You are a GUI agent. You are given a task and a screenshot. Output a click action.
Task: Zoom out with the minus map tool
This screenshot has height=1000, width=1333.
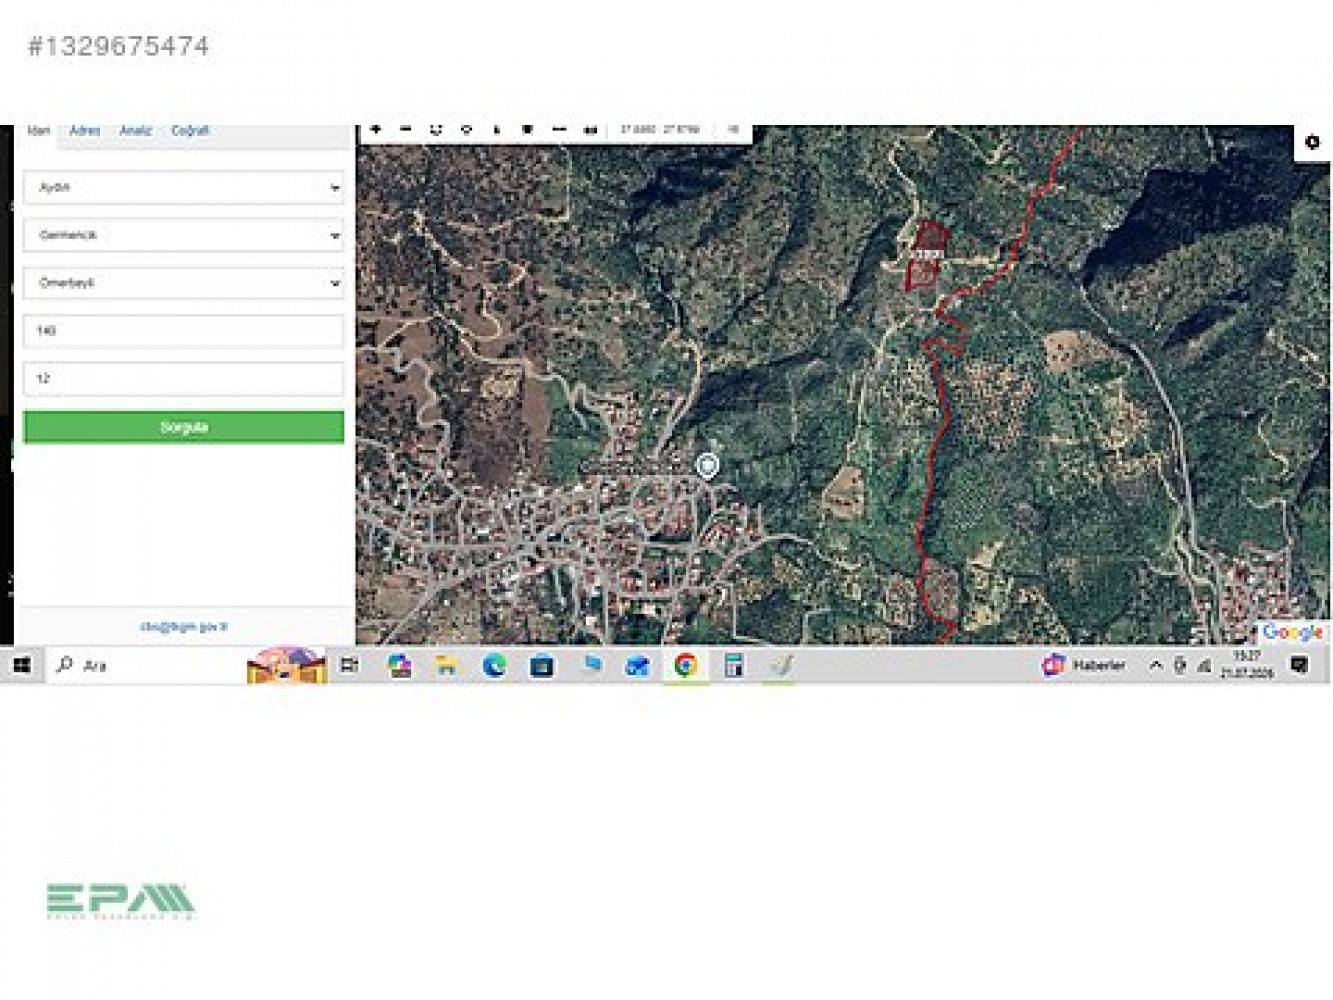coord(405,129)
